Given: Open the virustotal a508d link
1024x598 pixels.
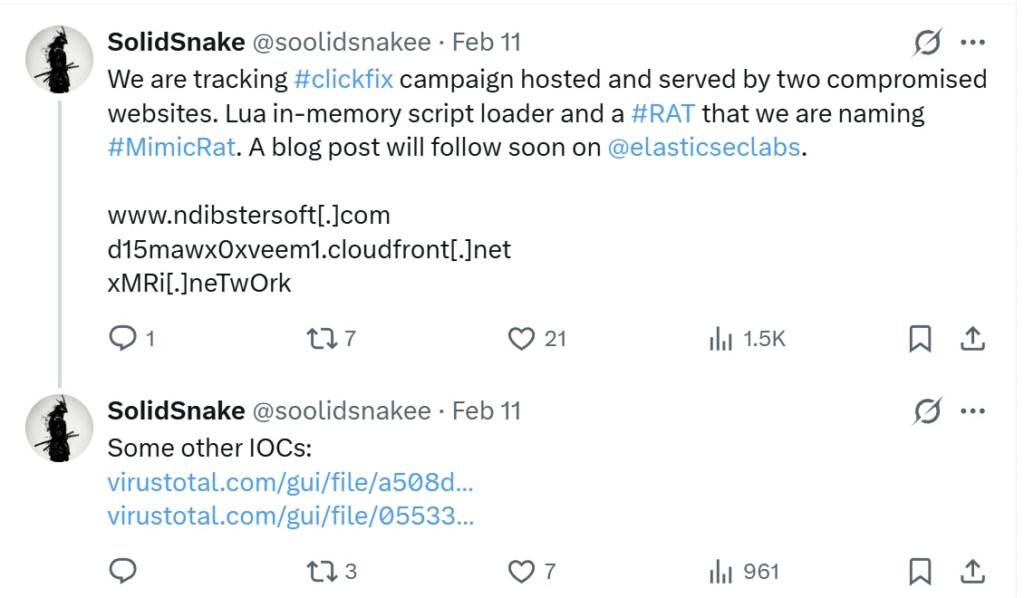Looking at the screenshot, I should 290,482.
